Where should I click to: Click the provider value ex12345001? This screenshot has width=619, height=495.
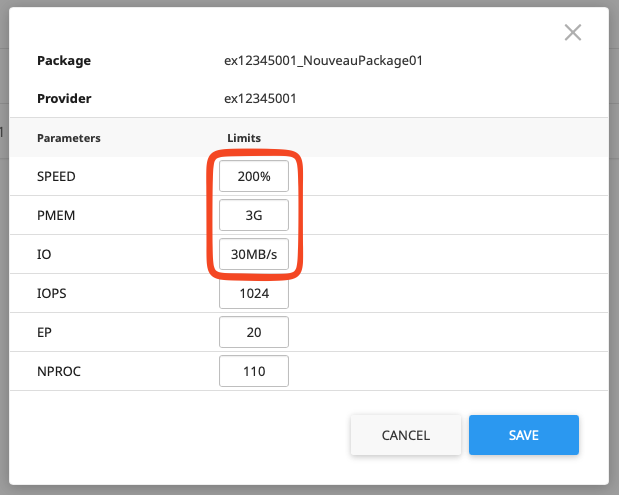click(260, 99)
